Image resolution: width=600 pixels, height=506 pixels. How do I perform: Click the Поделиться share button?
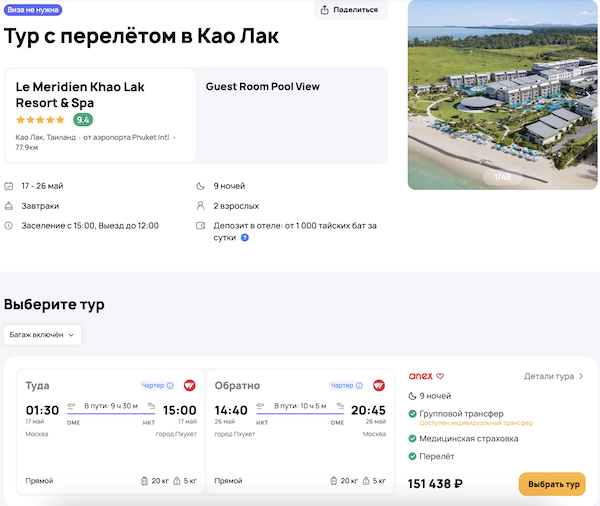350,10
